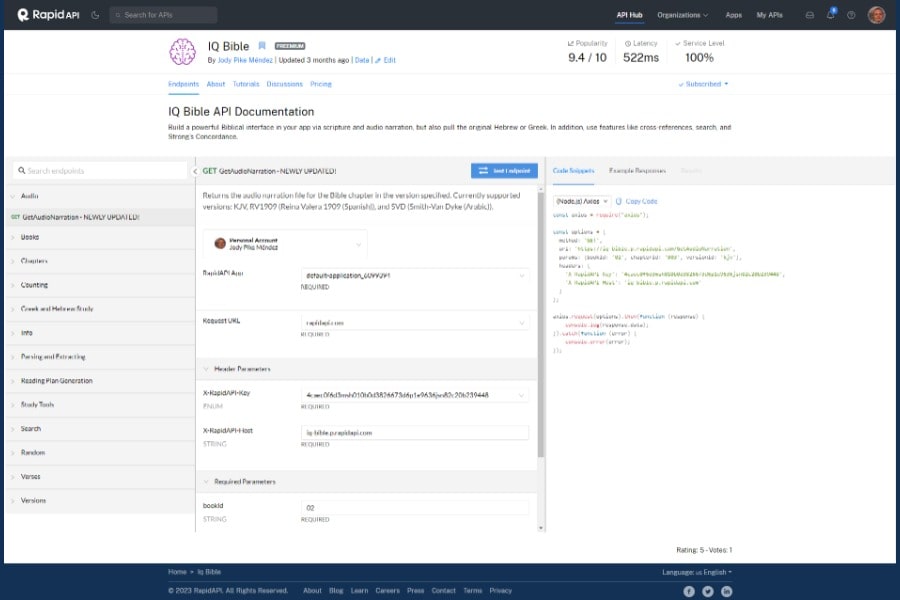The height and width of the screenshot is (600, 900).
Task: Switch to the Tutorials tab
Action: pyautogui.click(x=246, y=84)
